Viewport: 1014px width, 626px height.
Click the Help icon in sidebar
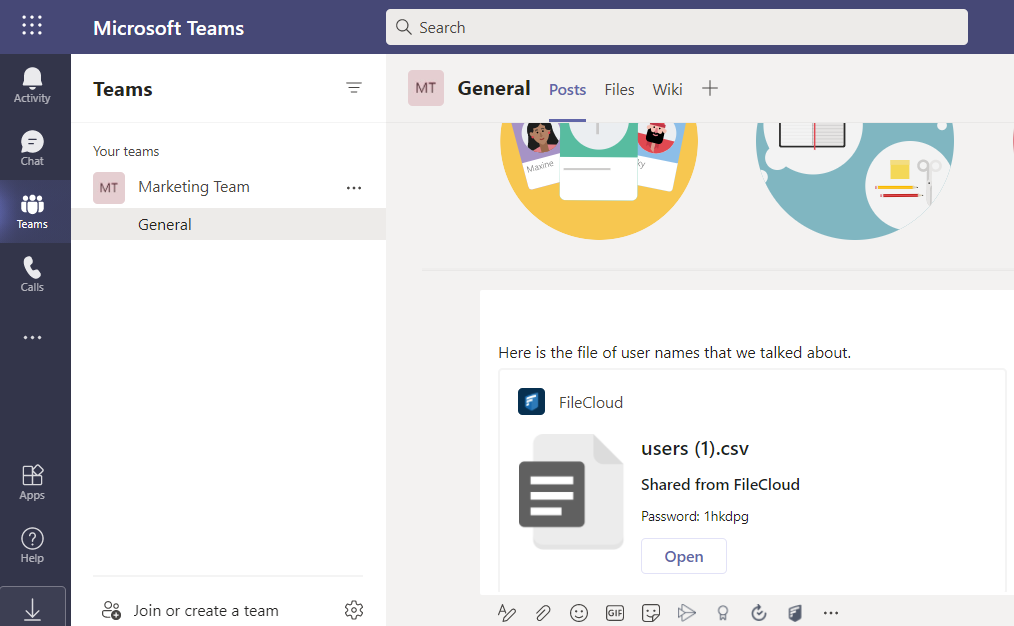coord(32,545)
